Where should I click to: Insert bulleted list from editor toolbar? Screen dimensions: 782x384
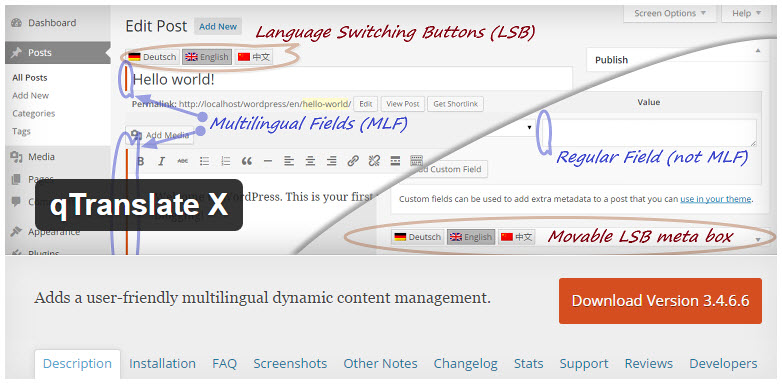[204, 161]
